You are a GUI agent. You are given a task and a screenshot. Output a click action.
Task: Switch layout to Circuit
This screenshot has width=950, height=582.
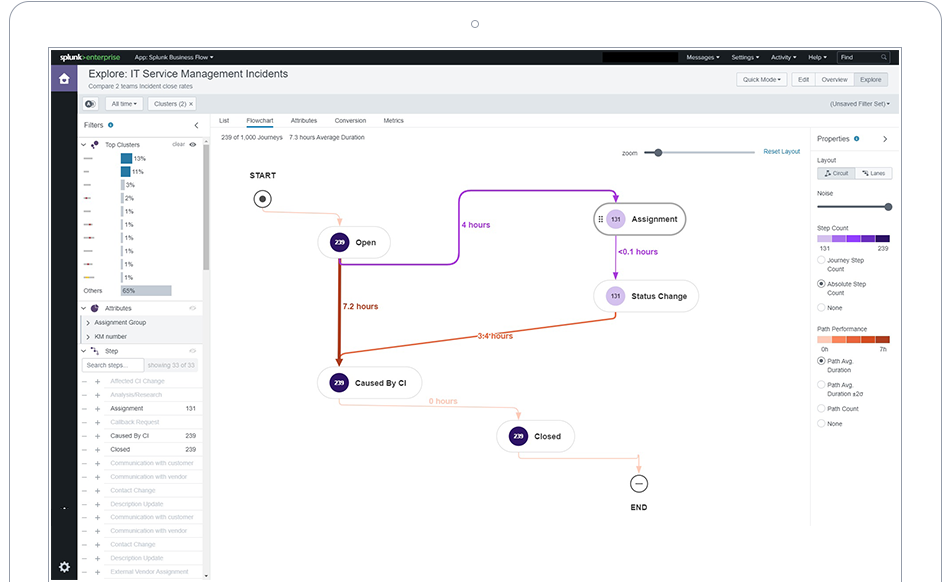click(x=836, y=173)
